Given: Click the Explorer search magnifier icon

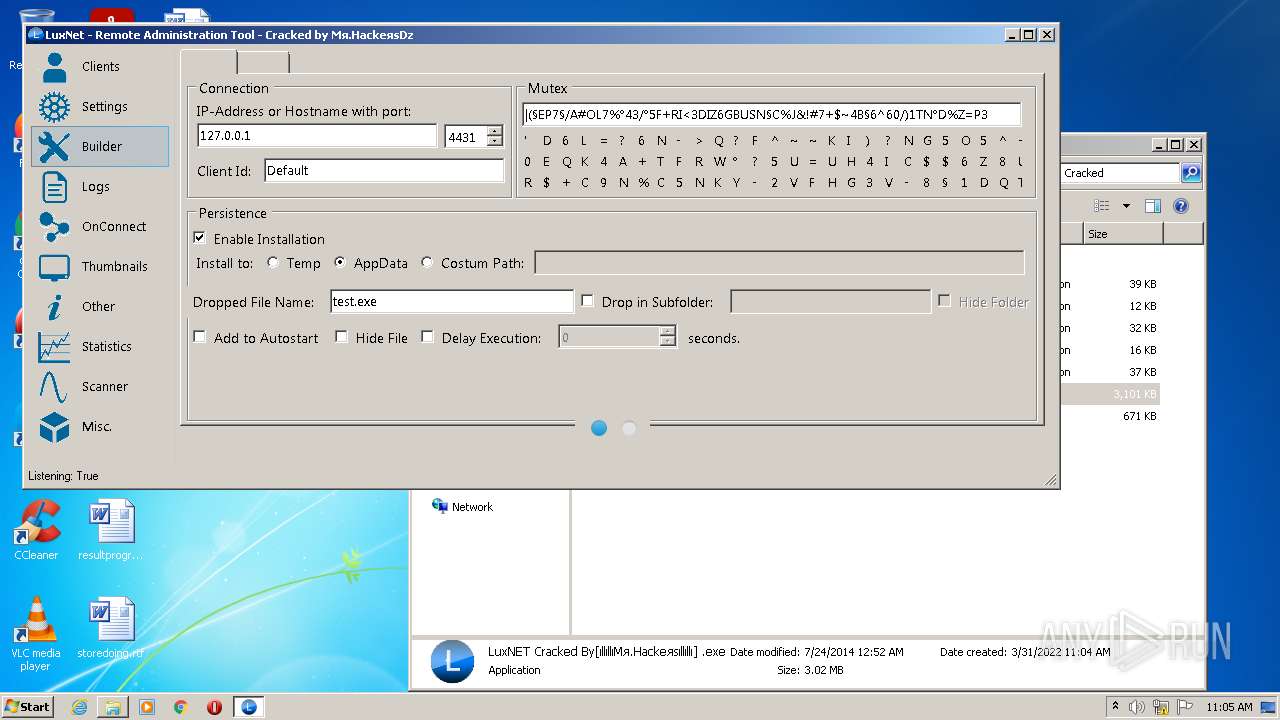Looking at the screenshot, I should click(1190, 173).
